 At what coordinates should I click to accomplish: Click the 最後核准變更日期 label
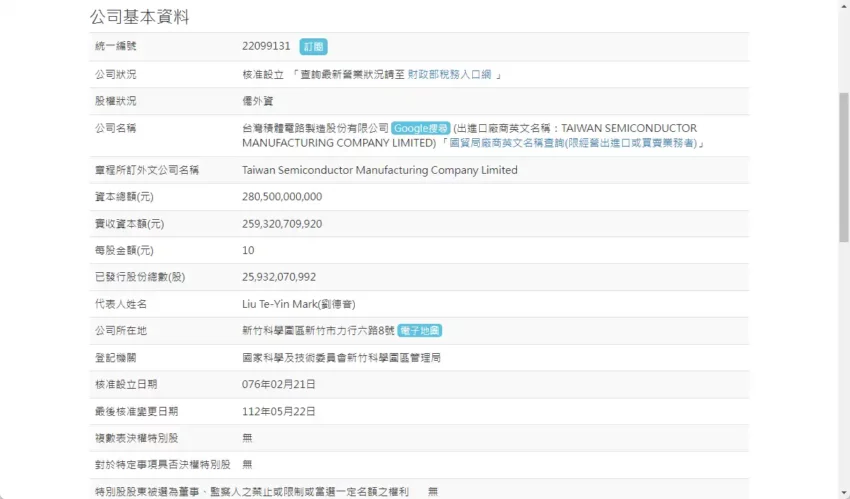click(x=137, y=411)
